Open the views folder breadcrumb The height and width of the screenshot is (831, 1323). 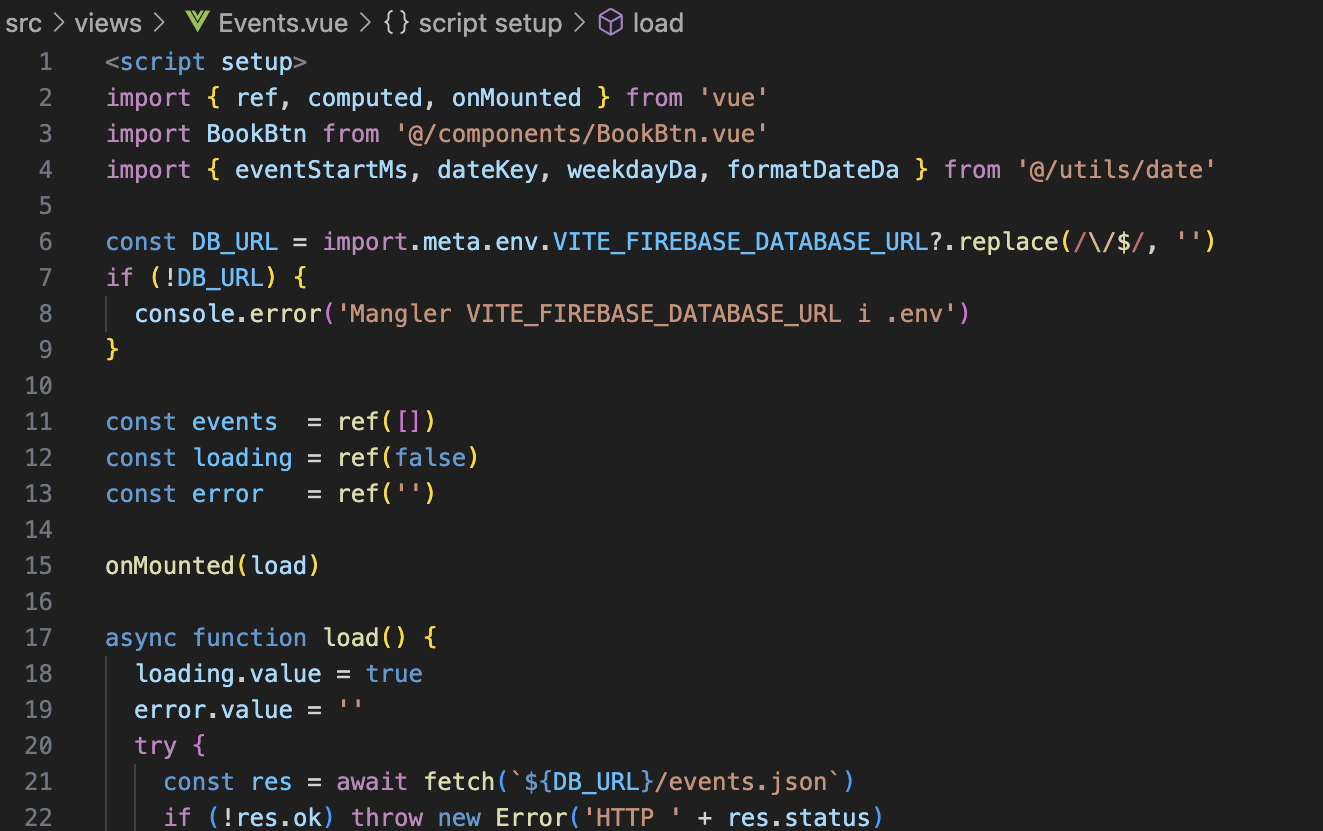[108, 23]
